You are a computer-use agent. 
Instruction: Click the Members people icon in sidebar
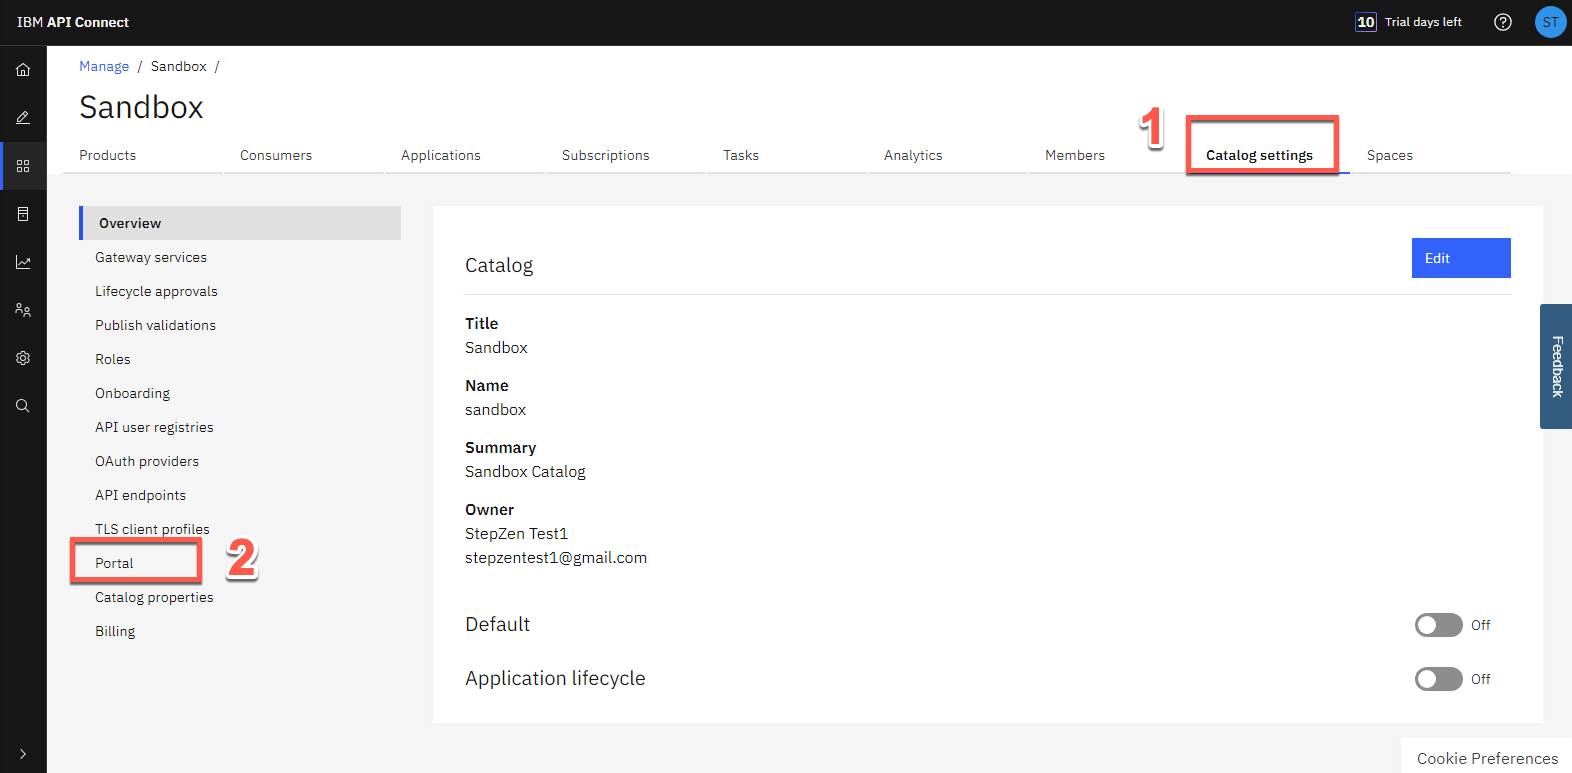23,310
